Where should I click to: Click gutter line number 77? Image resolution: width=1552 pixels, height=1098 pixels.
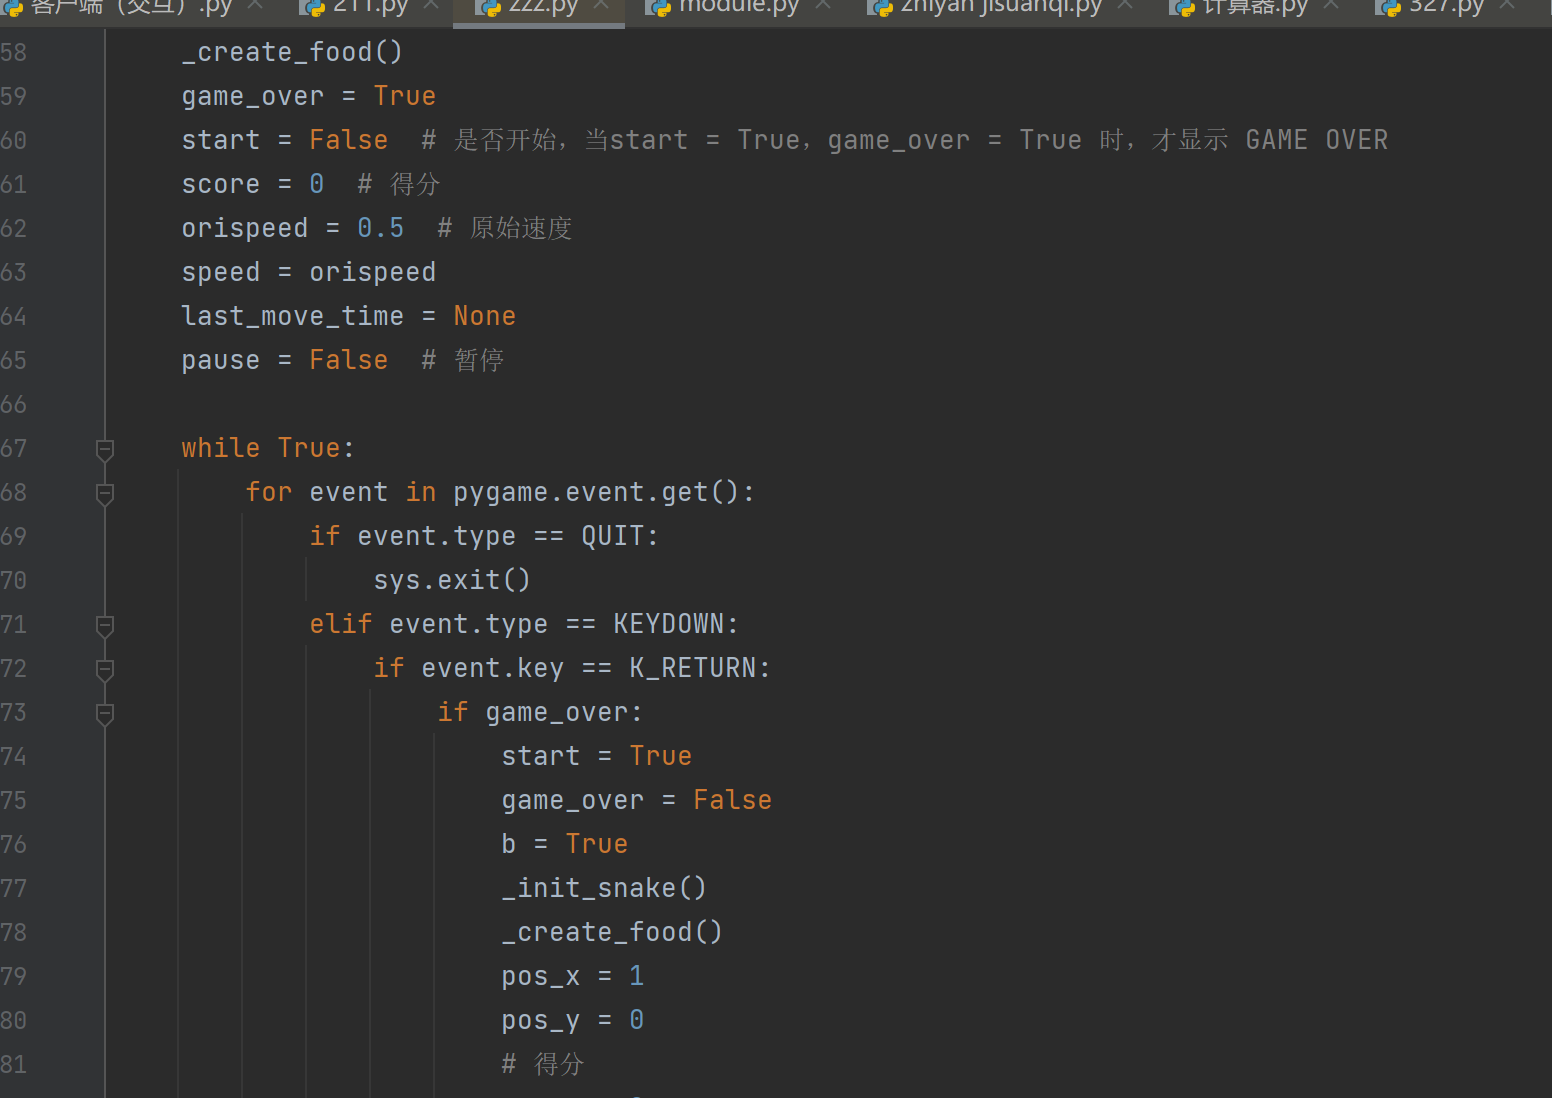pyautogui.click(x=13, y=888)
